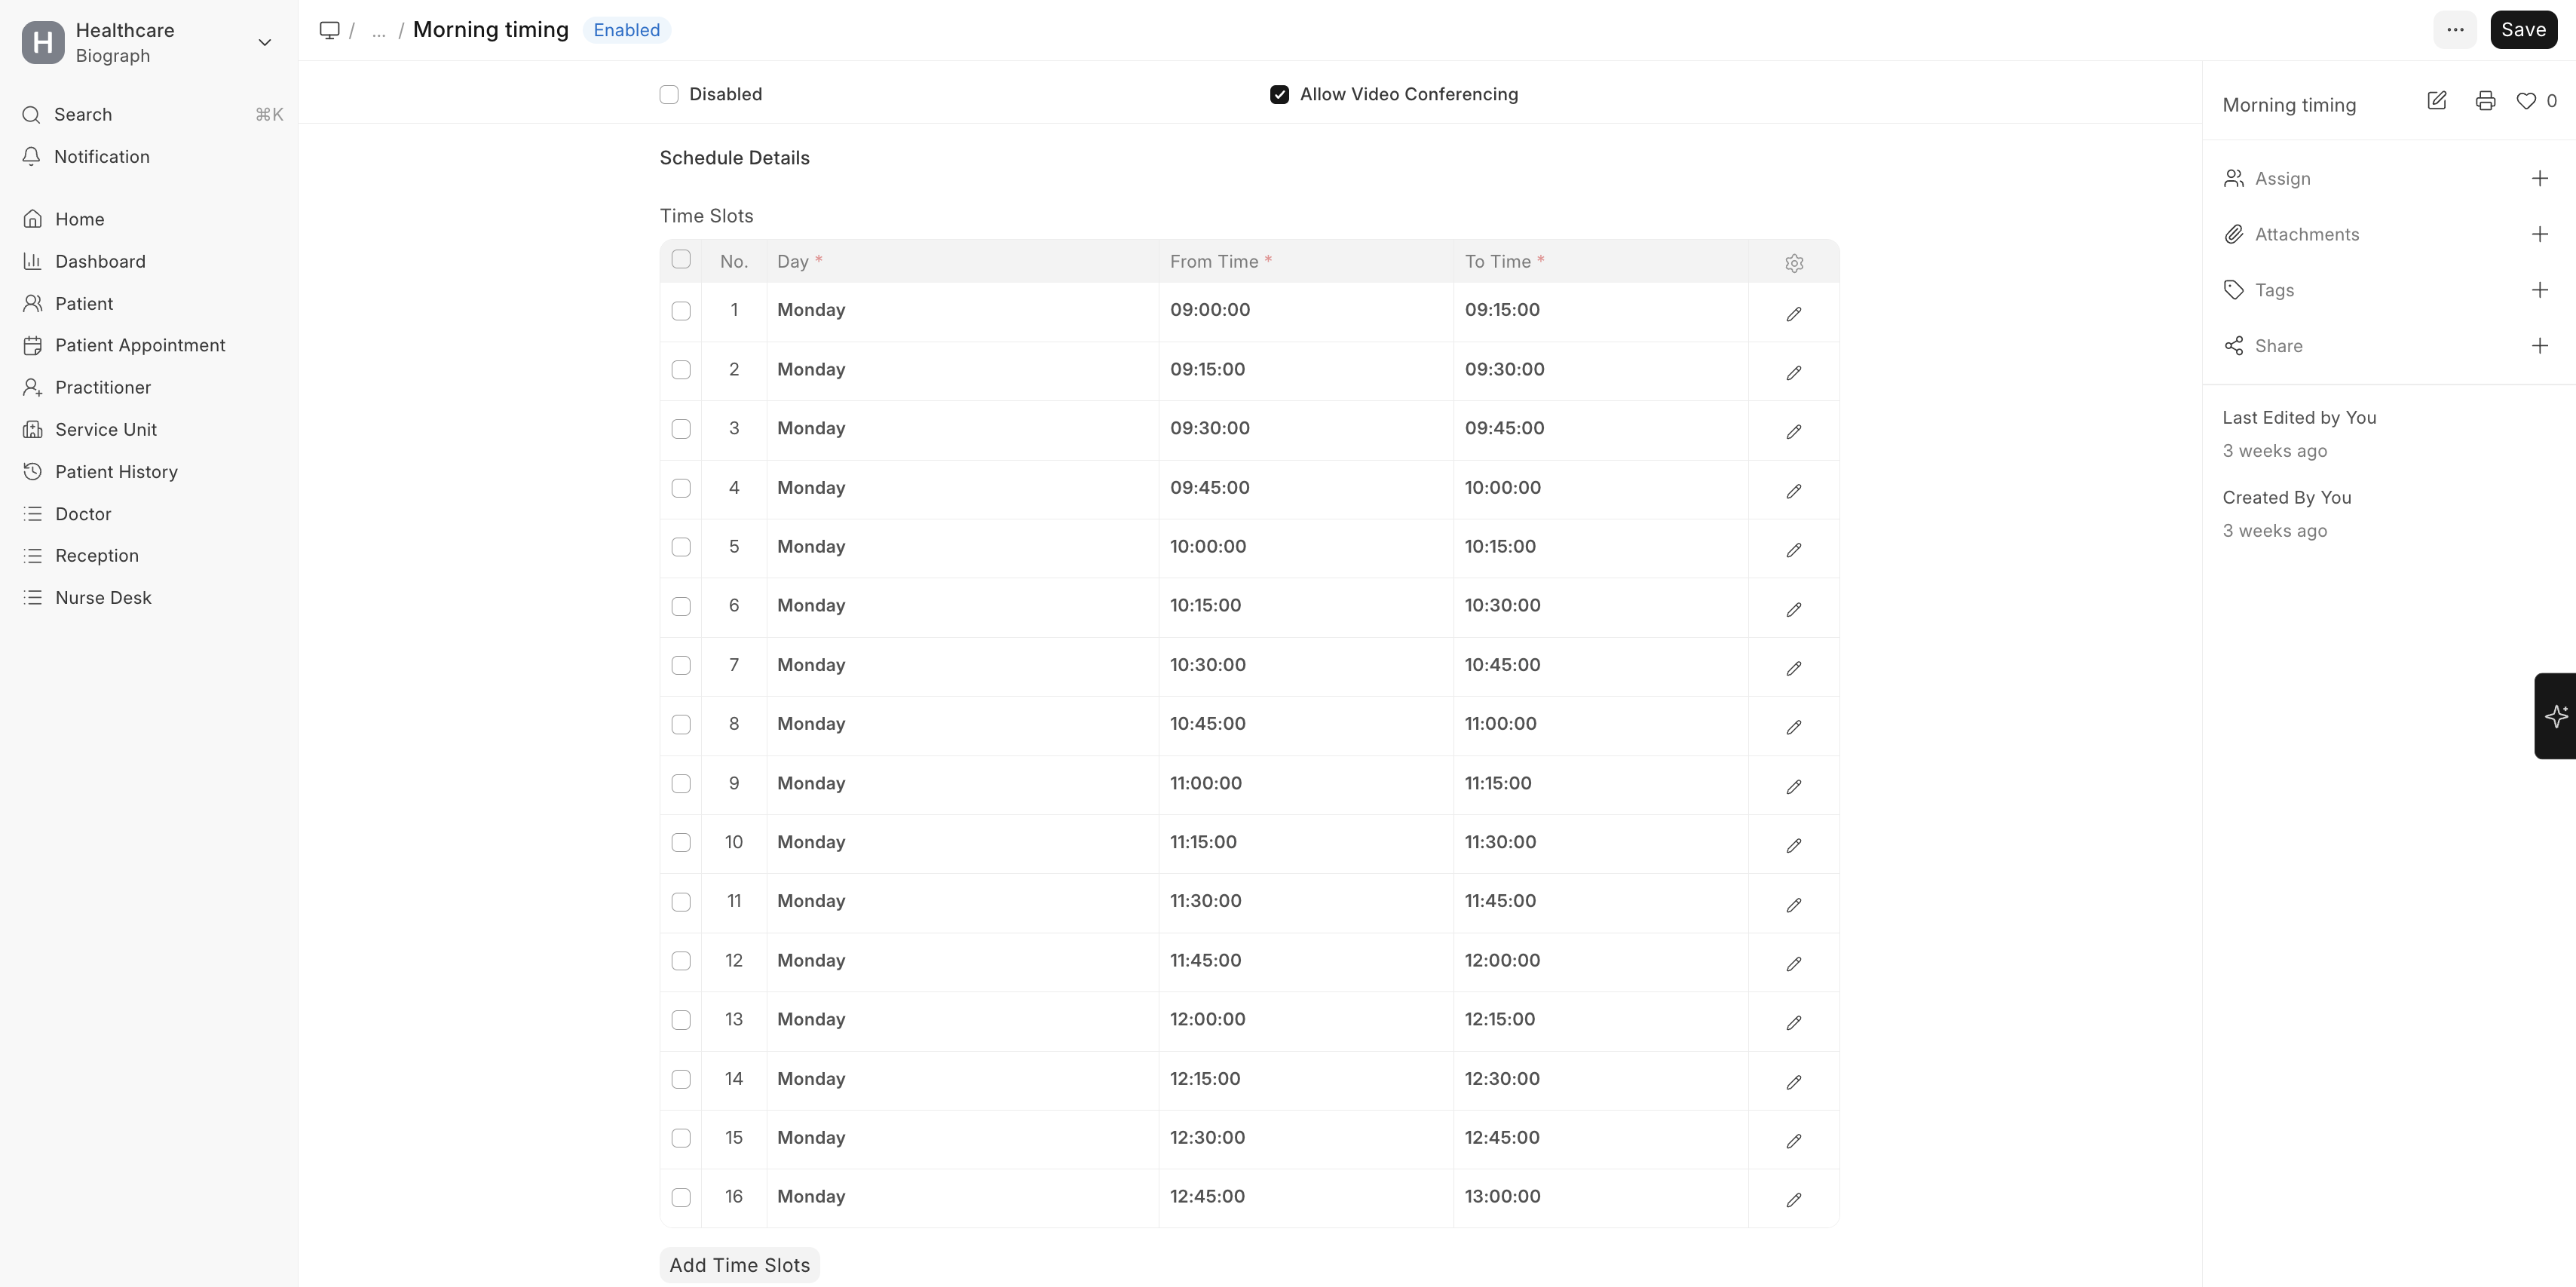The height and width of the screenshot is (1287, 2576).
Task: Click Add Time Slots button
Action: (739, 1265)
